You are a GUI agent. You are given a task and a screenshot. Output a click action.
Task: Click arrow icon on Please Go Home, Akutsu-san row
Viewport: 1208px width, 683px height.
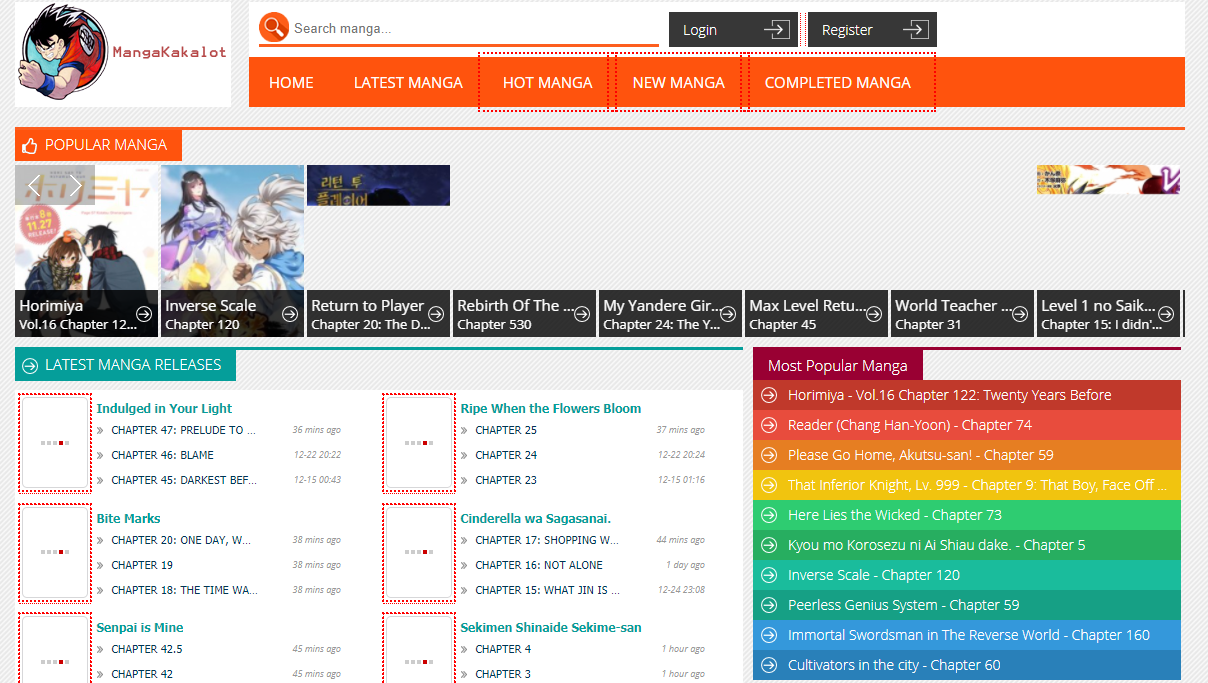pyautogui.click(x=769, y=455)
